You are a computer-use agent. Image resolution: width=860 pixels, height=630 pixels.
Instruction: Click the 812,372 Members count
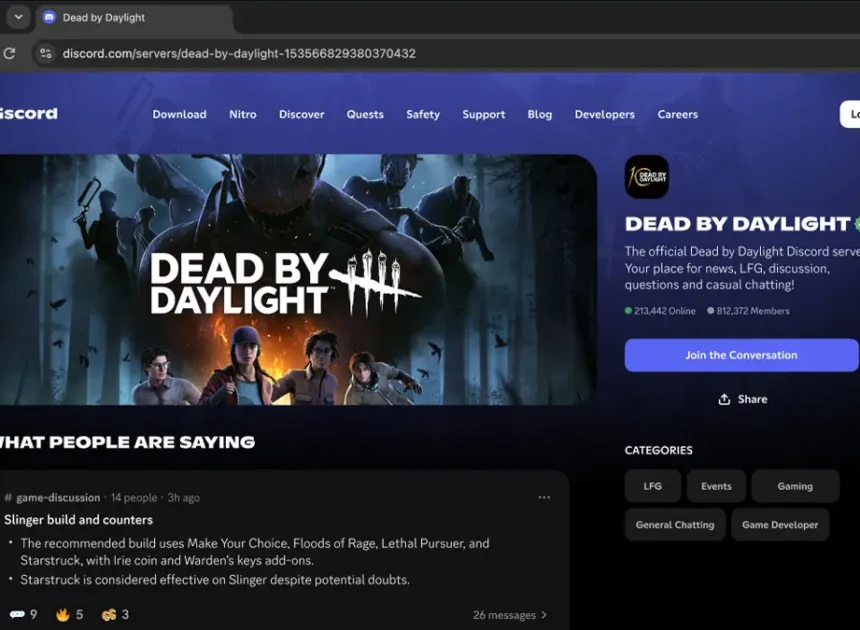[x=748, y=311]
